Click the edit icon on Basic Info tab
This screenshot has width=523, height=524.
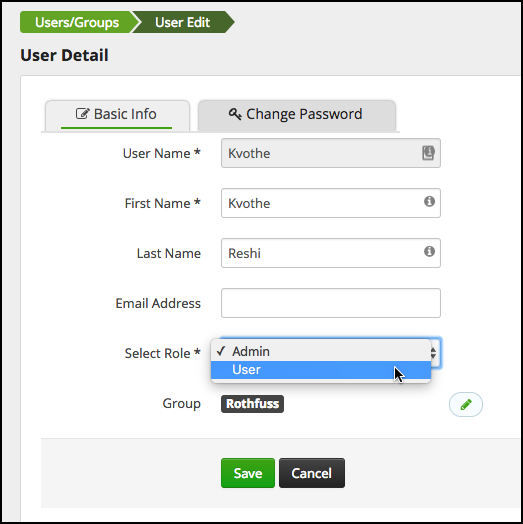(x=83, y=114)
